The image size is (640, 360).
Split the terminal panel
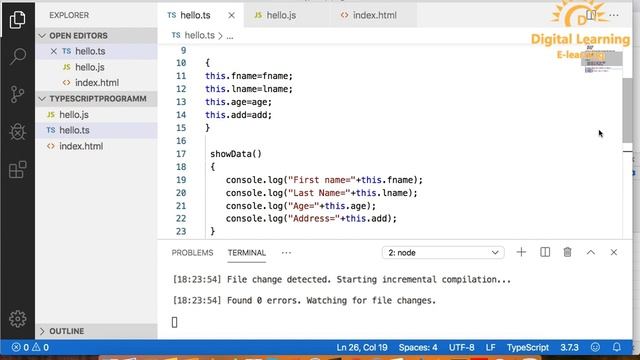(x=545, y=252)
